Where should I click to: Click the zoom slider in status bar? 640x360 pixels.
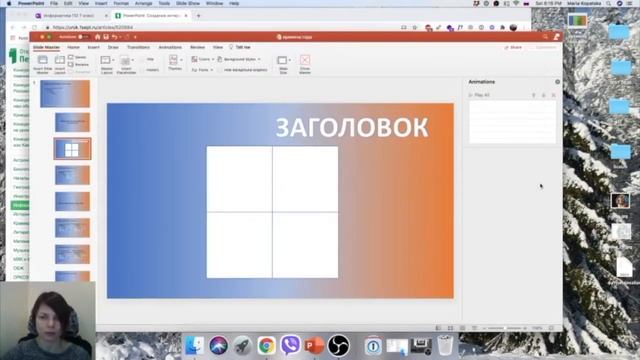(x=505, y=328)
